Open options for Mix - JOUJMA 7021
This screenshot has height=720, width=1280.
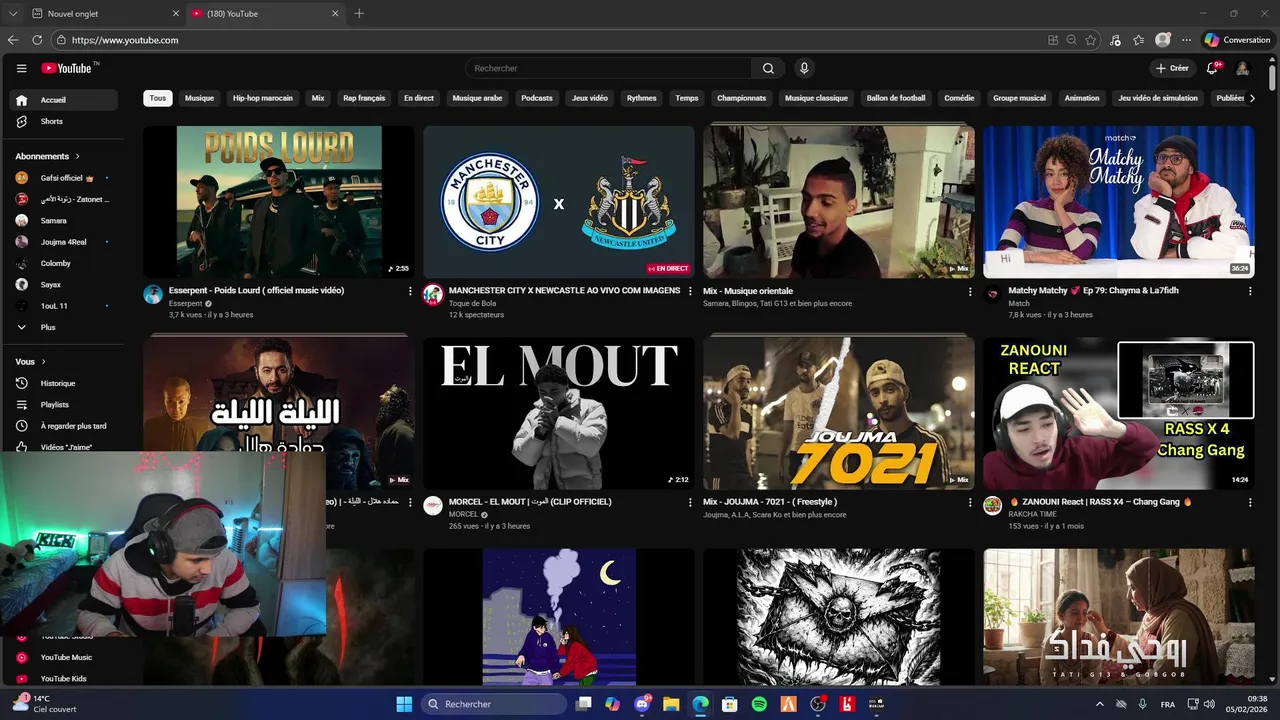coord(970,502)
